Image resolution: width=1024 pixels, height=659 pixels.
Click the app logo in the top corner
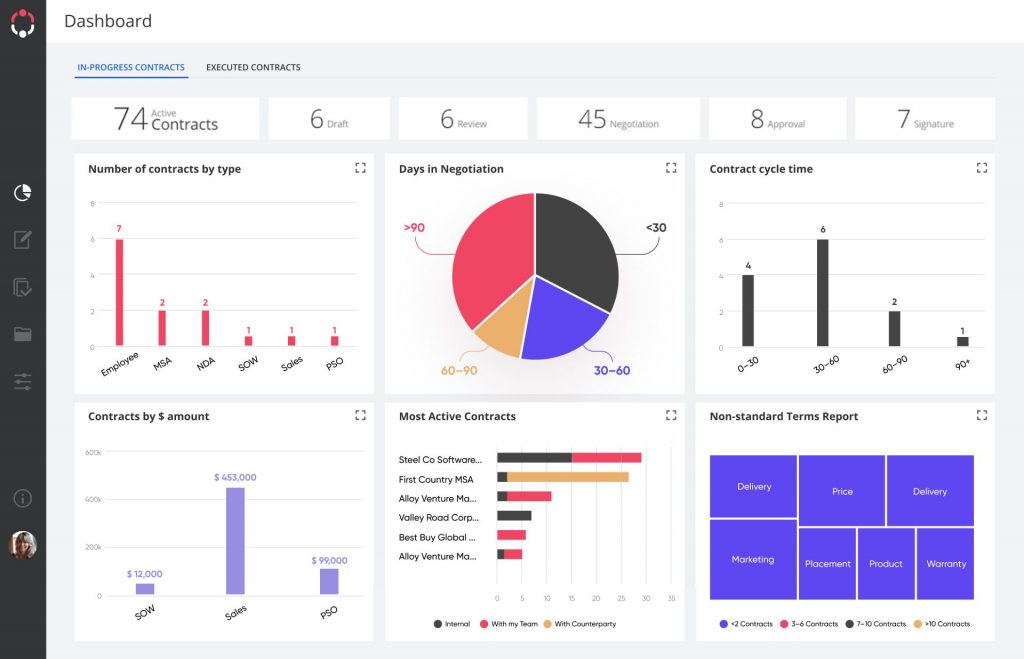[x=23, y=24]
